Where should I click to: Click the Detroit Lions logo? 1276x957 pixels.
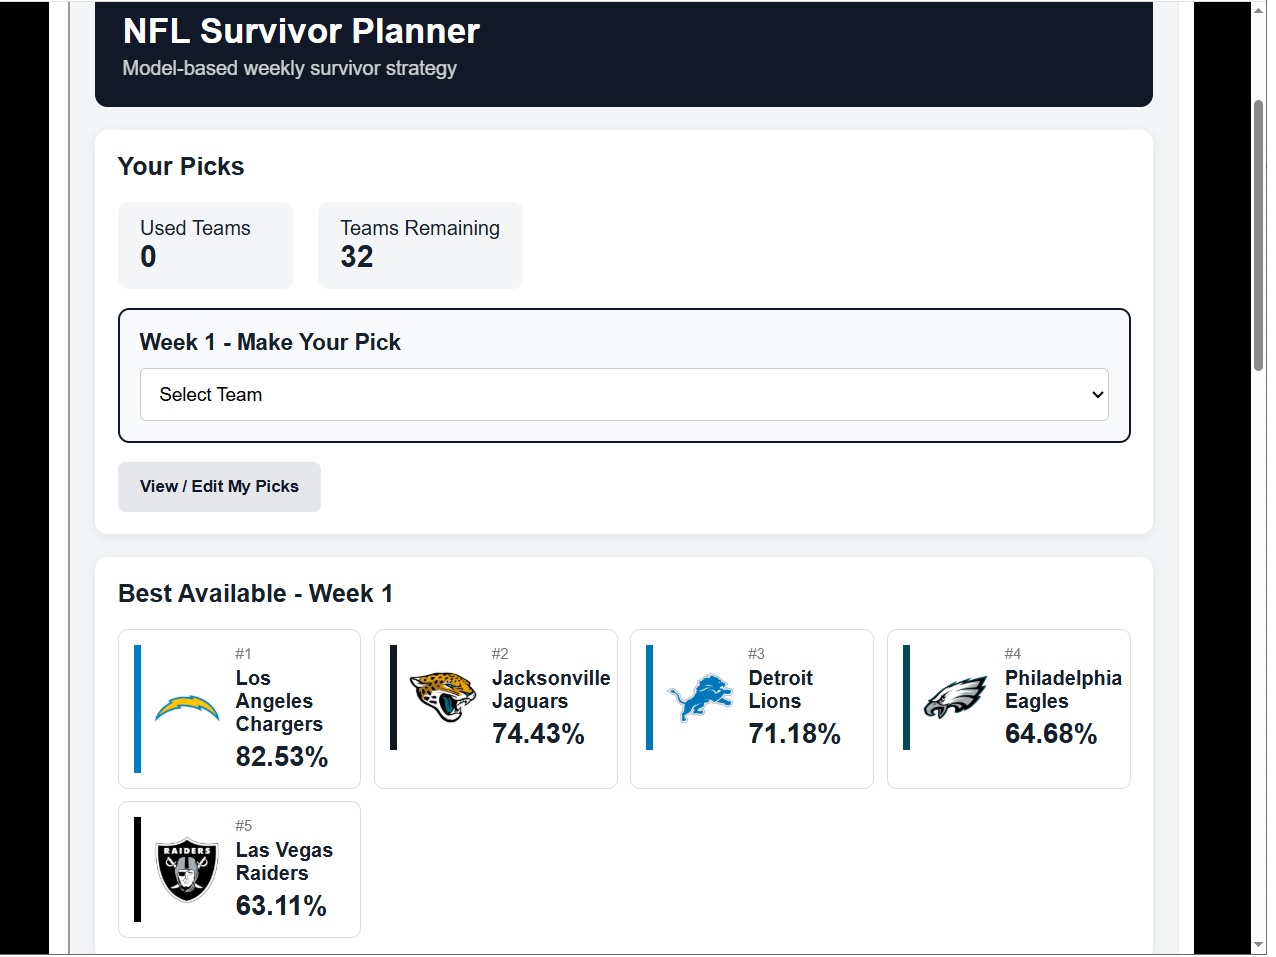(700, 697)
